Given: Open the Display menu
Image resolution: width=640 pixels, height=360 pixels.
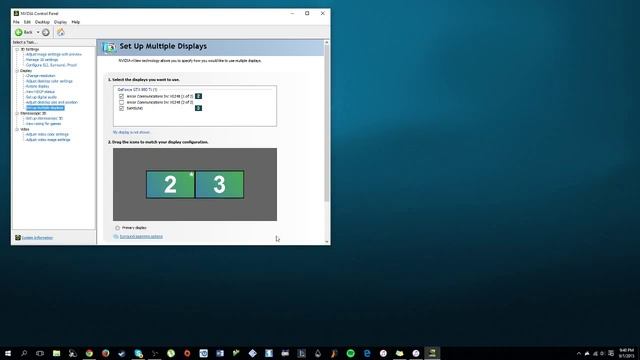Looking at the screenshot, I should (60, 22).
